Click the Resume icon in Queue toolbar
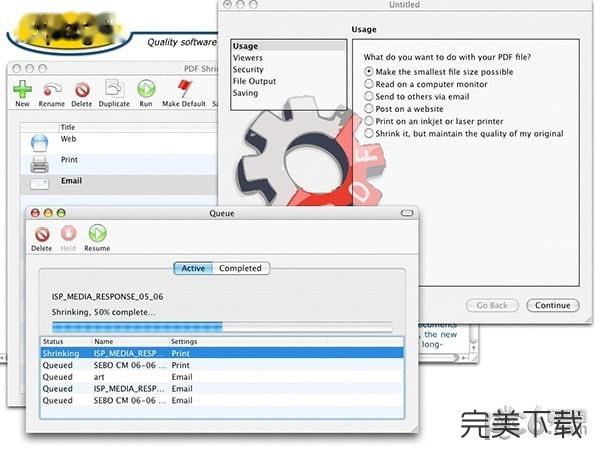Viewport: 600px width, 452px height. pyautogui.click(x=98, y=233)
